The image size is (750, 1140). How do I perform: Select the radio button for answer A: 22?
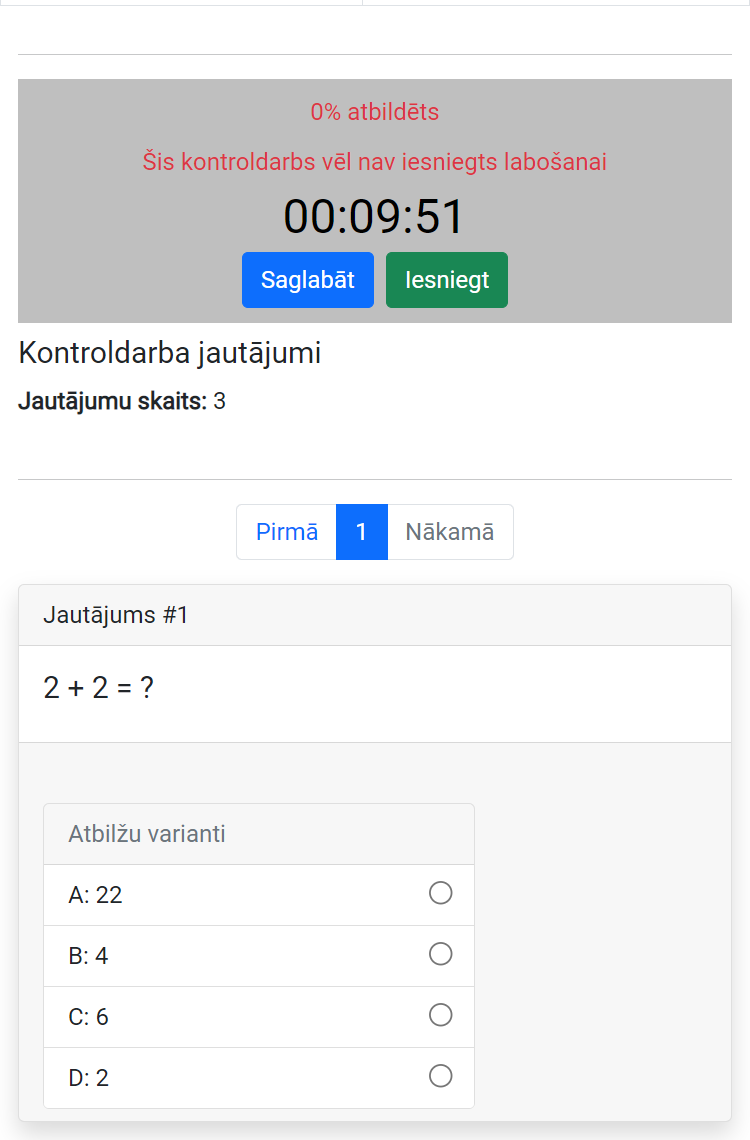(x=440, y=893)
